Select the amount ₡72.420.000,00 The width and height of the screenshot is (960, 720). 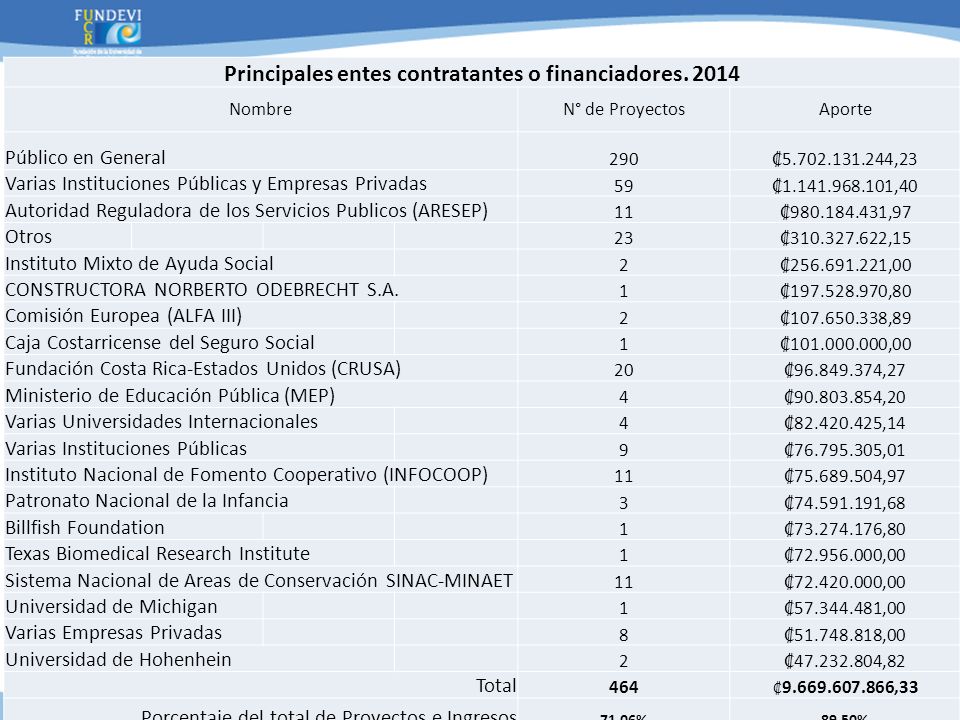click(845, 582)
